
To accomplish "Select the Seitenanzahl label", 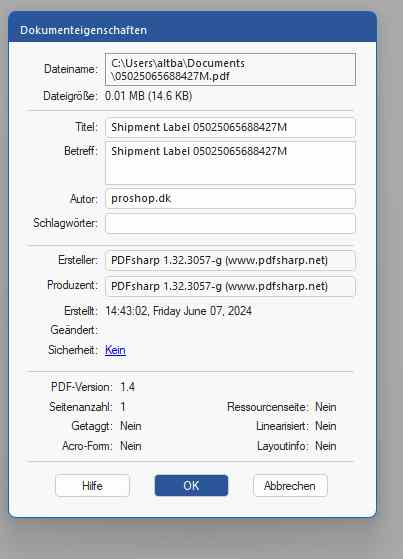I will [81, 407].
